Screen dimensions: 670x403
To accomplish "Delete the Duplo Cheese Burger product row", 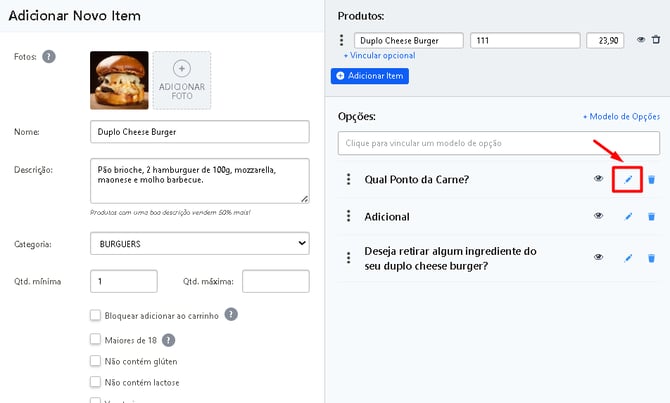I will (656, 40).
